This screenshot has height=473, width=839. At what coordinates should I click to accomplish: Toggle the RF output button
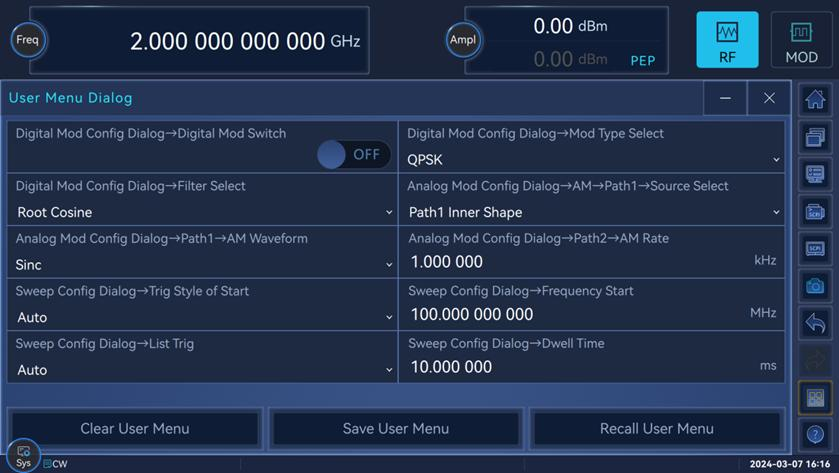[727, 40]
